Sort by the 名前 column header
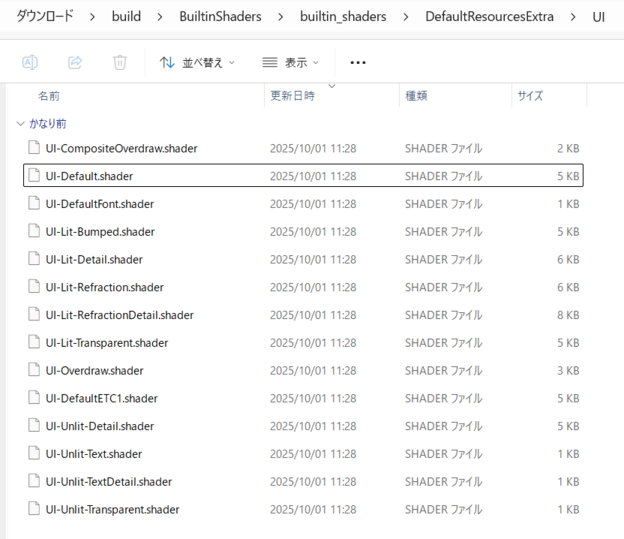This screenshot has width=624, height=539. click(49, 96)
